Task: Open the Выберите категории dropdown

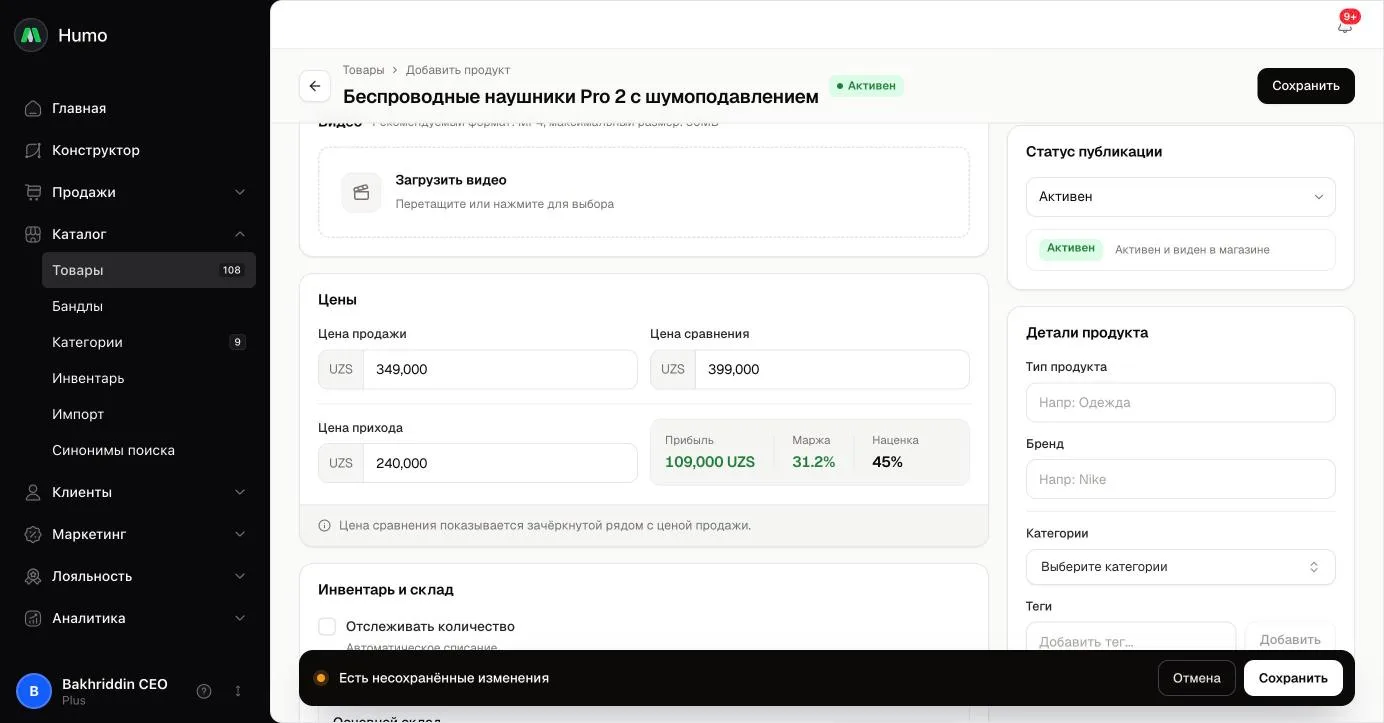Action: point(1180,567)
